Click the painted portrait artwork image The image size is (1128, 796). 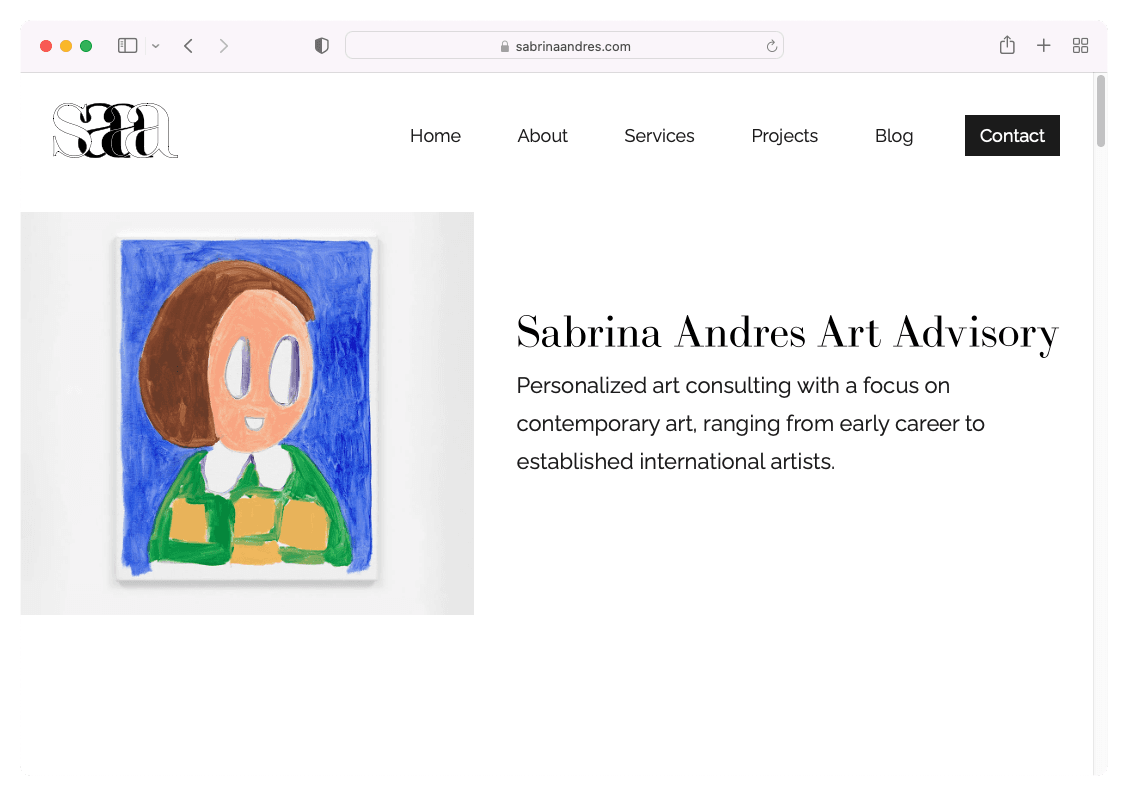point(247,412)
